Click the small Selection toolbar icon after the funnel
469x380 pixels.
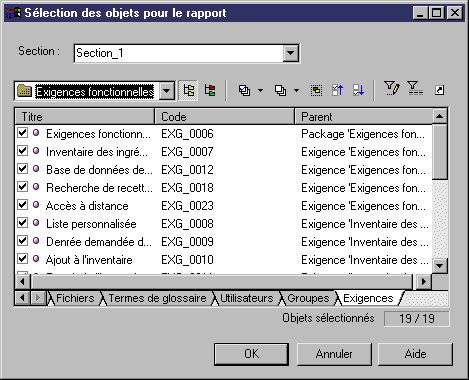coord(439,90)
